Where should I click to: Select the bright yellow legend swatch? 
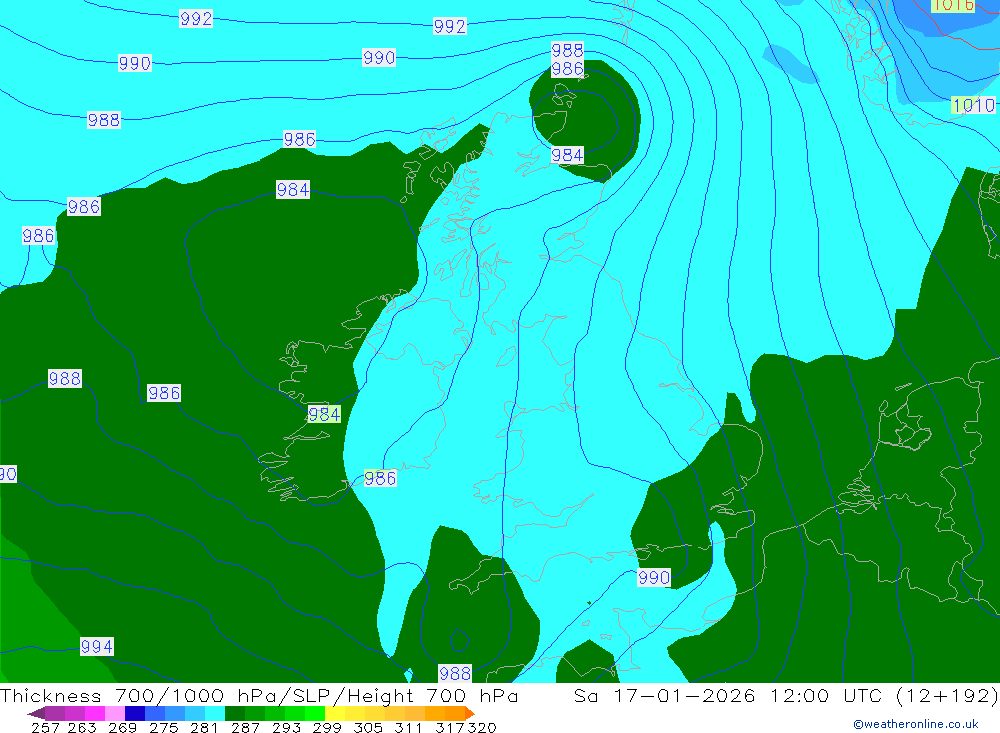335,713
